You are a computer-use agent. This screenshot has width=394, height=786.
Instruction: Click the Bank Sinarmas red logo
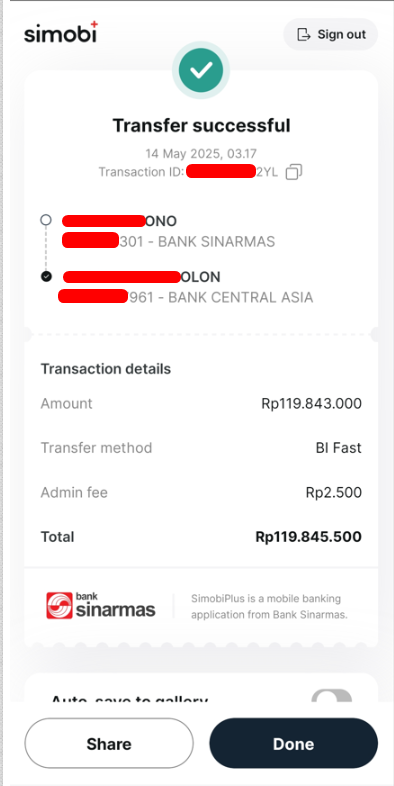[59, 606]
